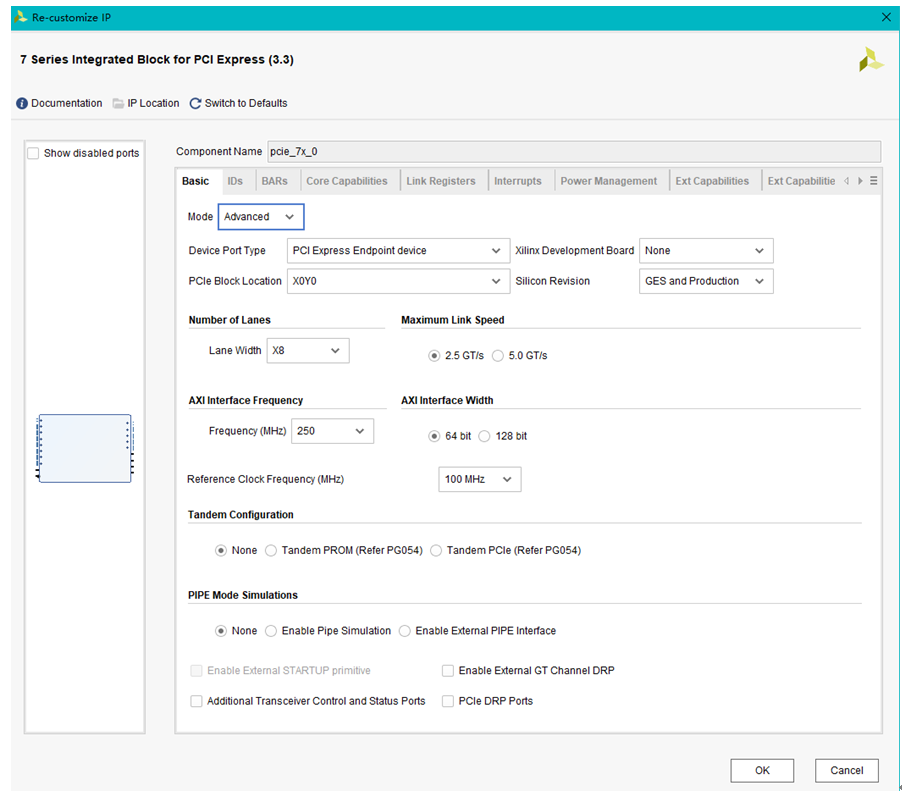The width and height of the screenshot is (902, 793).
Task: Click the OK button
Action: click(x=762, y=770)
